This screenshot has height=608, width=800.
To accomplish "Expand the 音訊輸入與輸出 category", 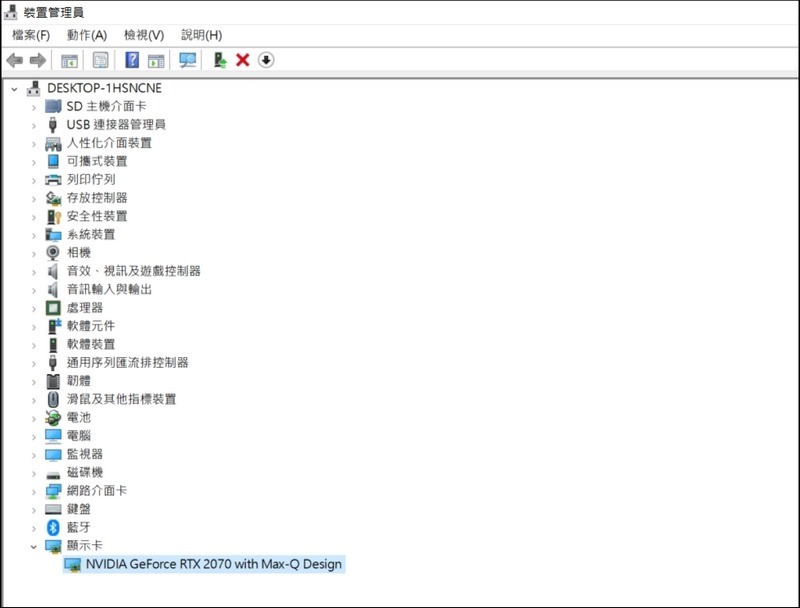I will point(34,291).
